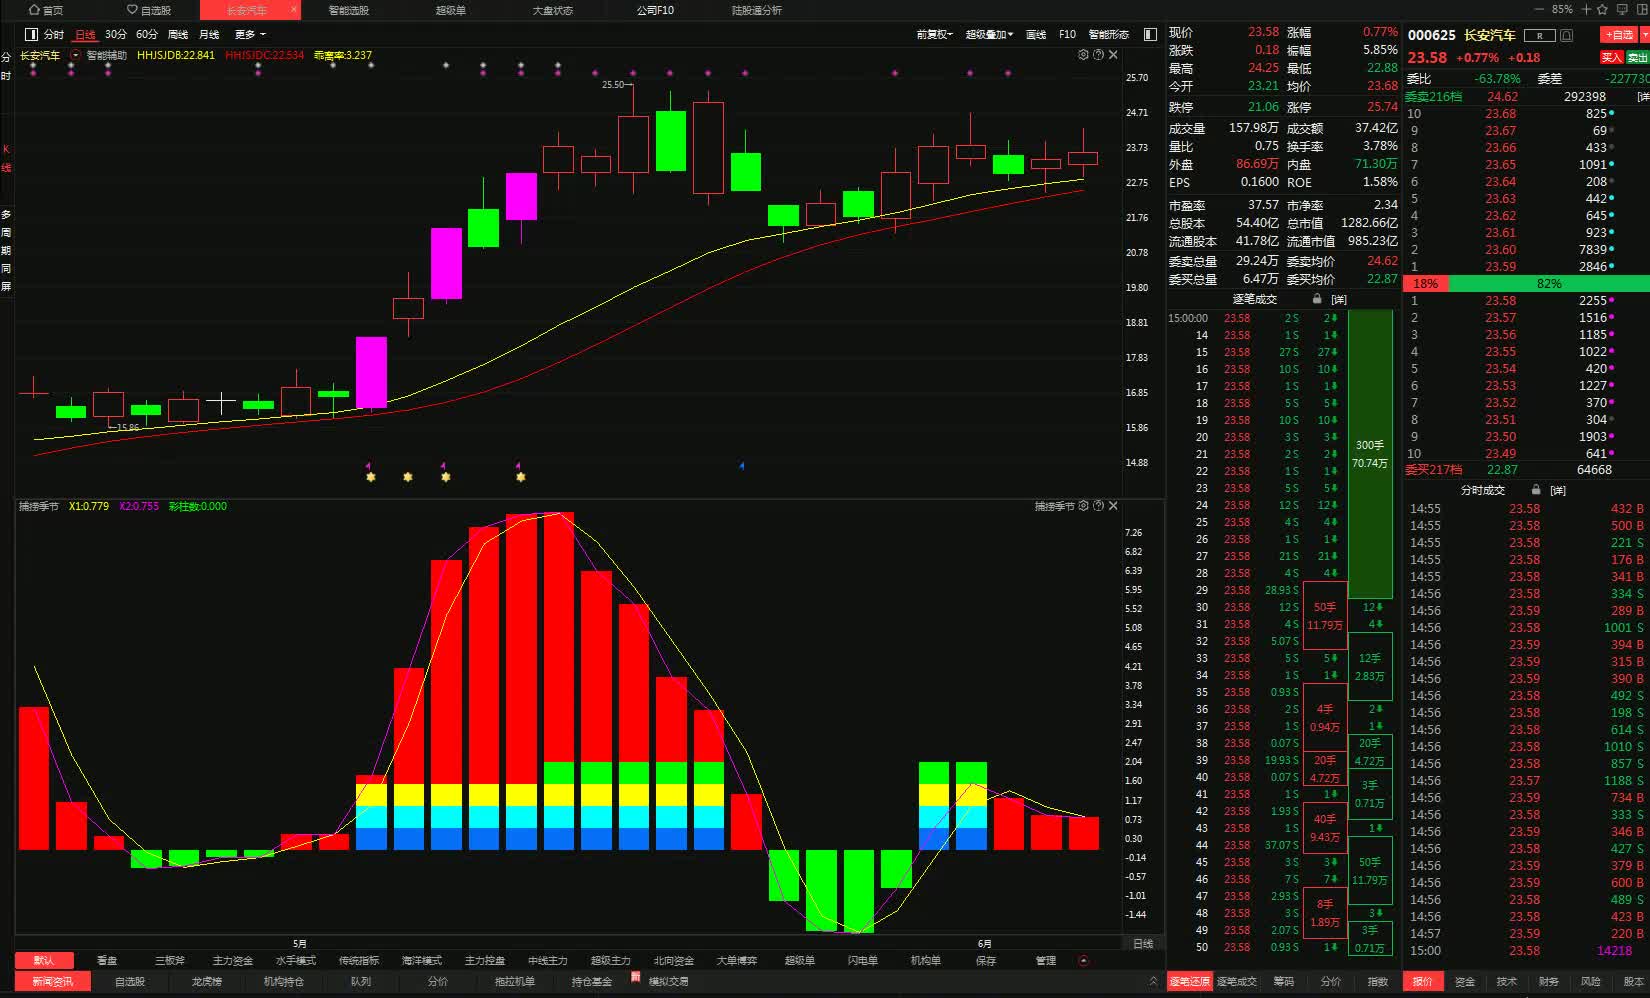Select the 周线 weekly period
1650x998 pixels.
click(x=178, y=34)
